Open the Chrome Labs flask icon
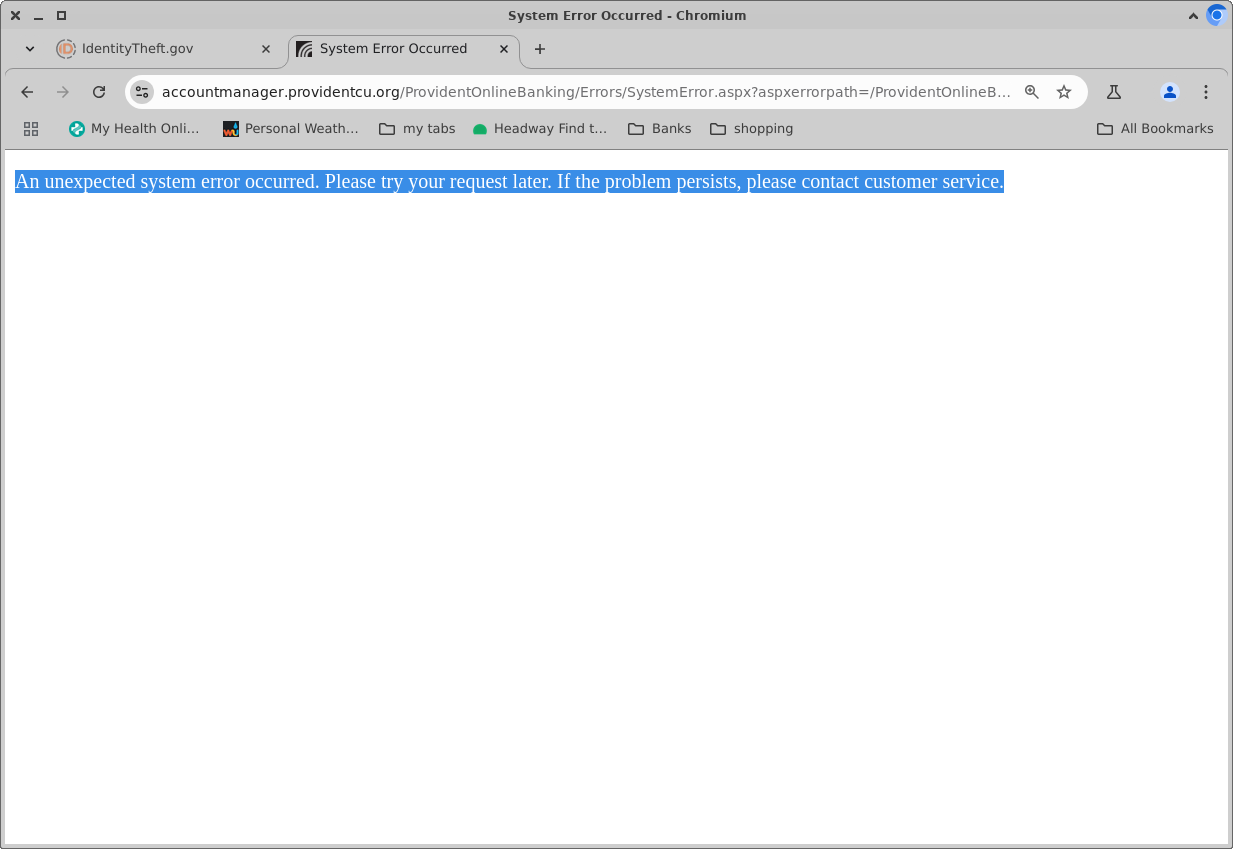Image resolution: width=1233 pixels, height=849 pixels. (x=1114, y=92)
